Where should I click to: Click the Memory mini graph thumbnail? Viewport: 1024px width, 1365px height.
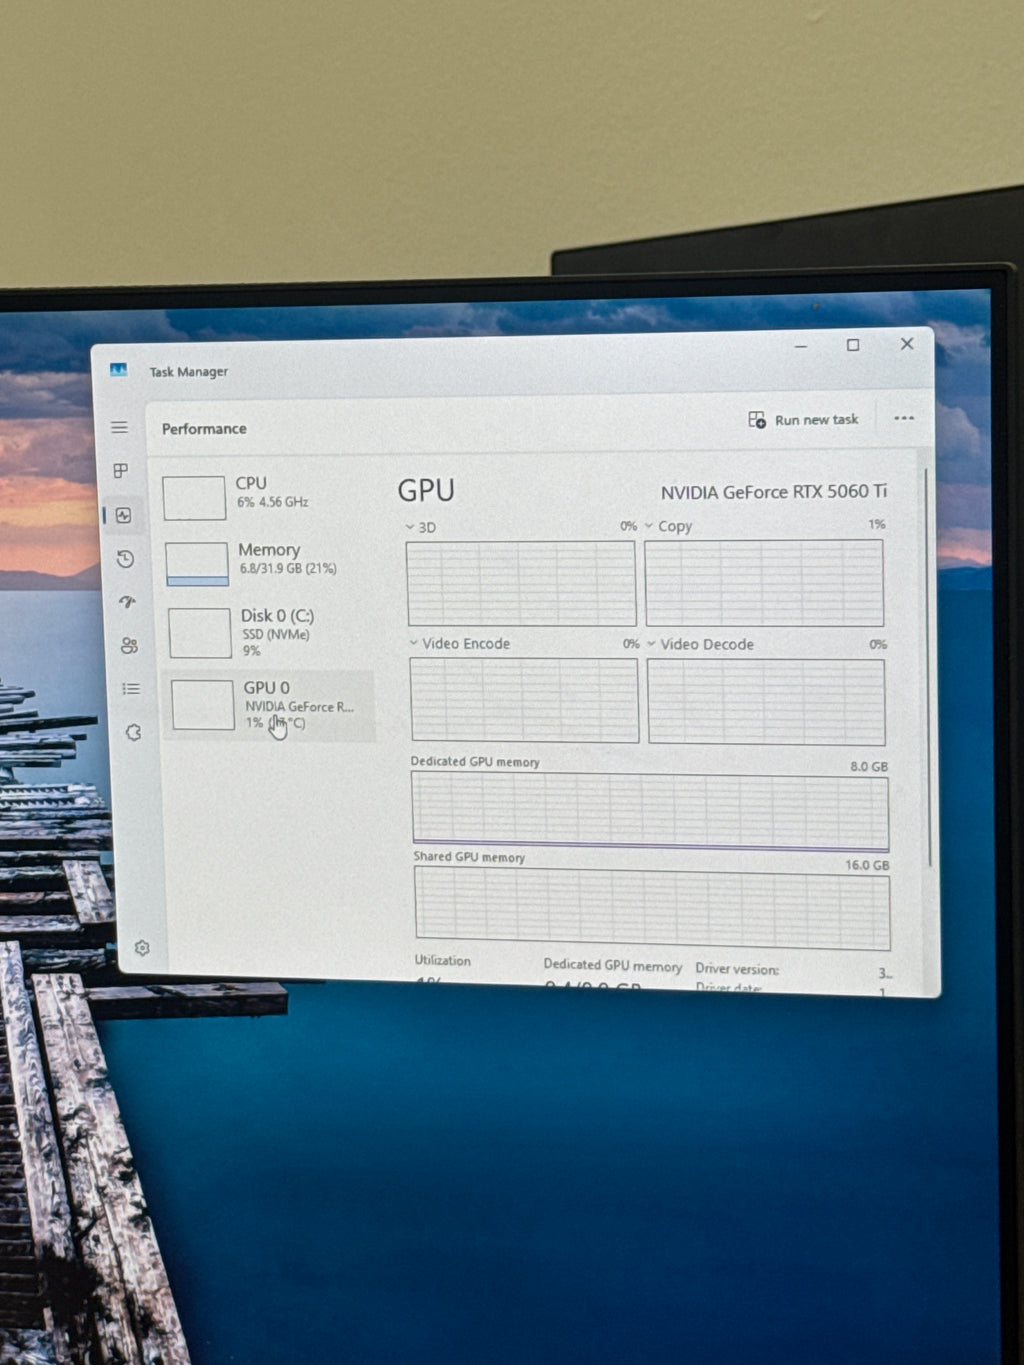[x=197, y=564]
